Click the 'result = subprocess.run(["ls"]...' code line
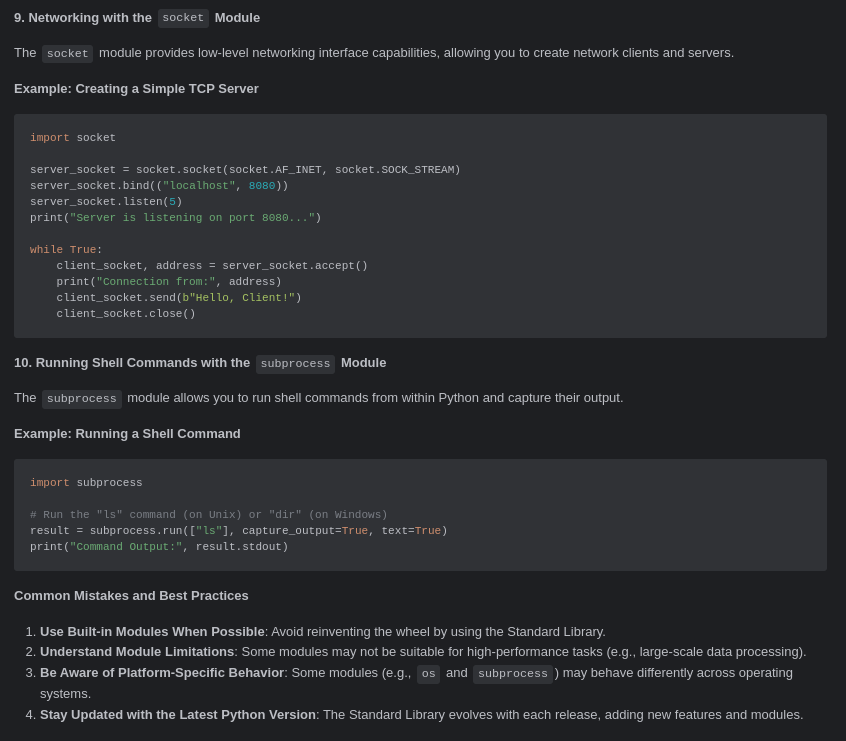Screen dimensions: 846x741 pos(238,531)
